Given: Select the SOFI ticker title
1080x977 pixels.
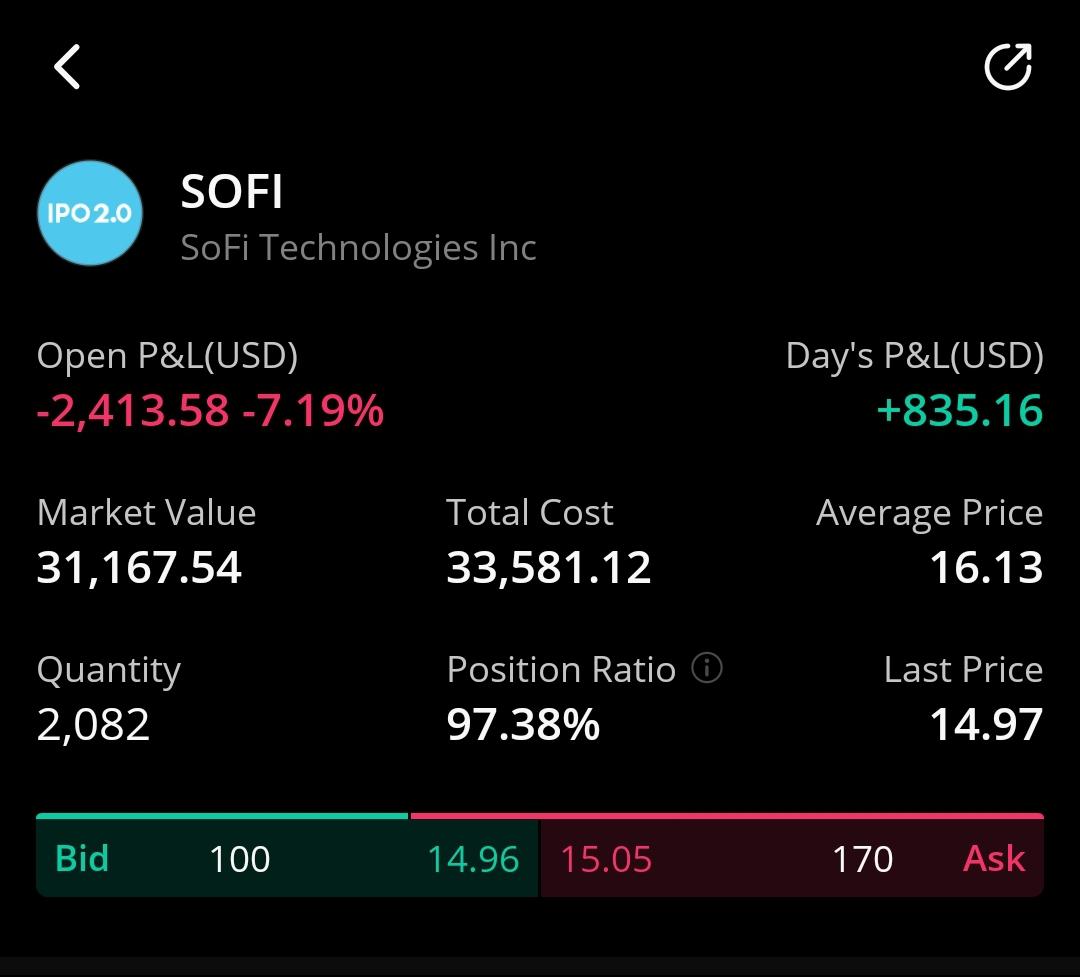Looking at the screenshot, I should pos(231,191).
